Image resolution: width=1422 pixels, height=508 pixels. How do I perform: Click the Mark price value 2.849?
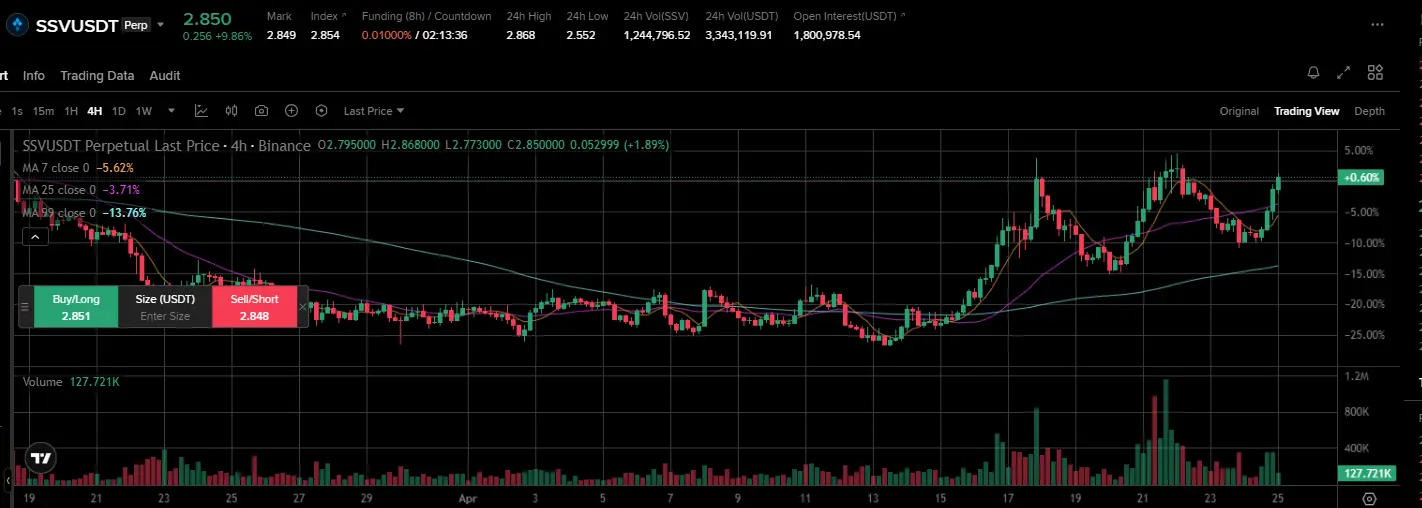(x=280, y=35)
